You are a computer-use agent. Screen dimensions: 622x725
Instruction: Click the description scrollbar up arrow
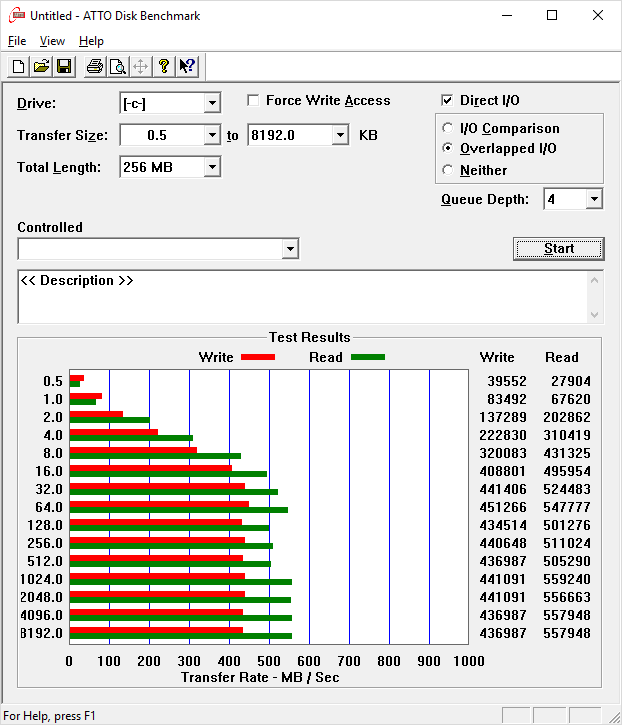(x=595, y=280)
